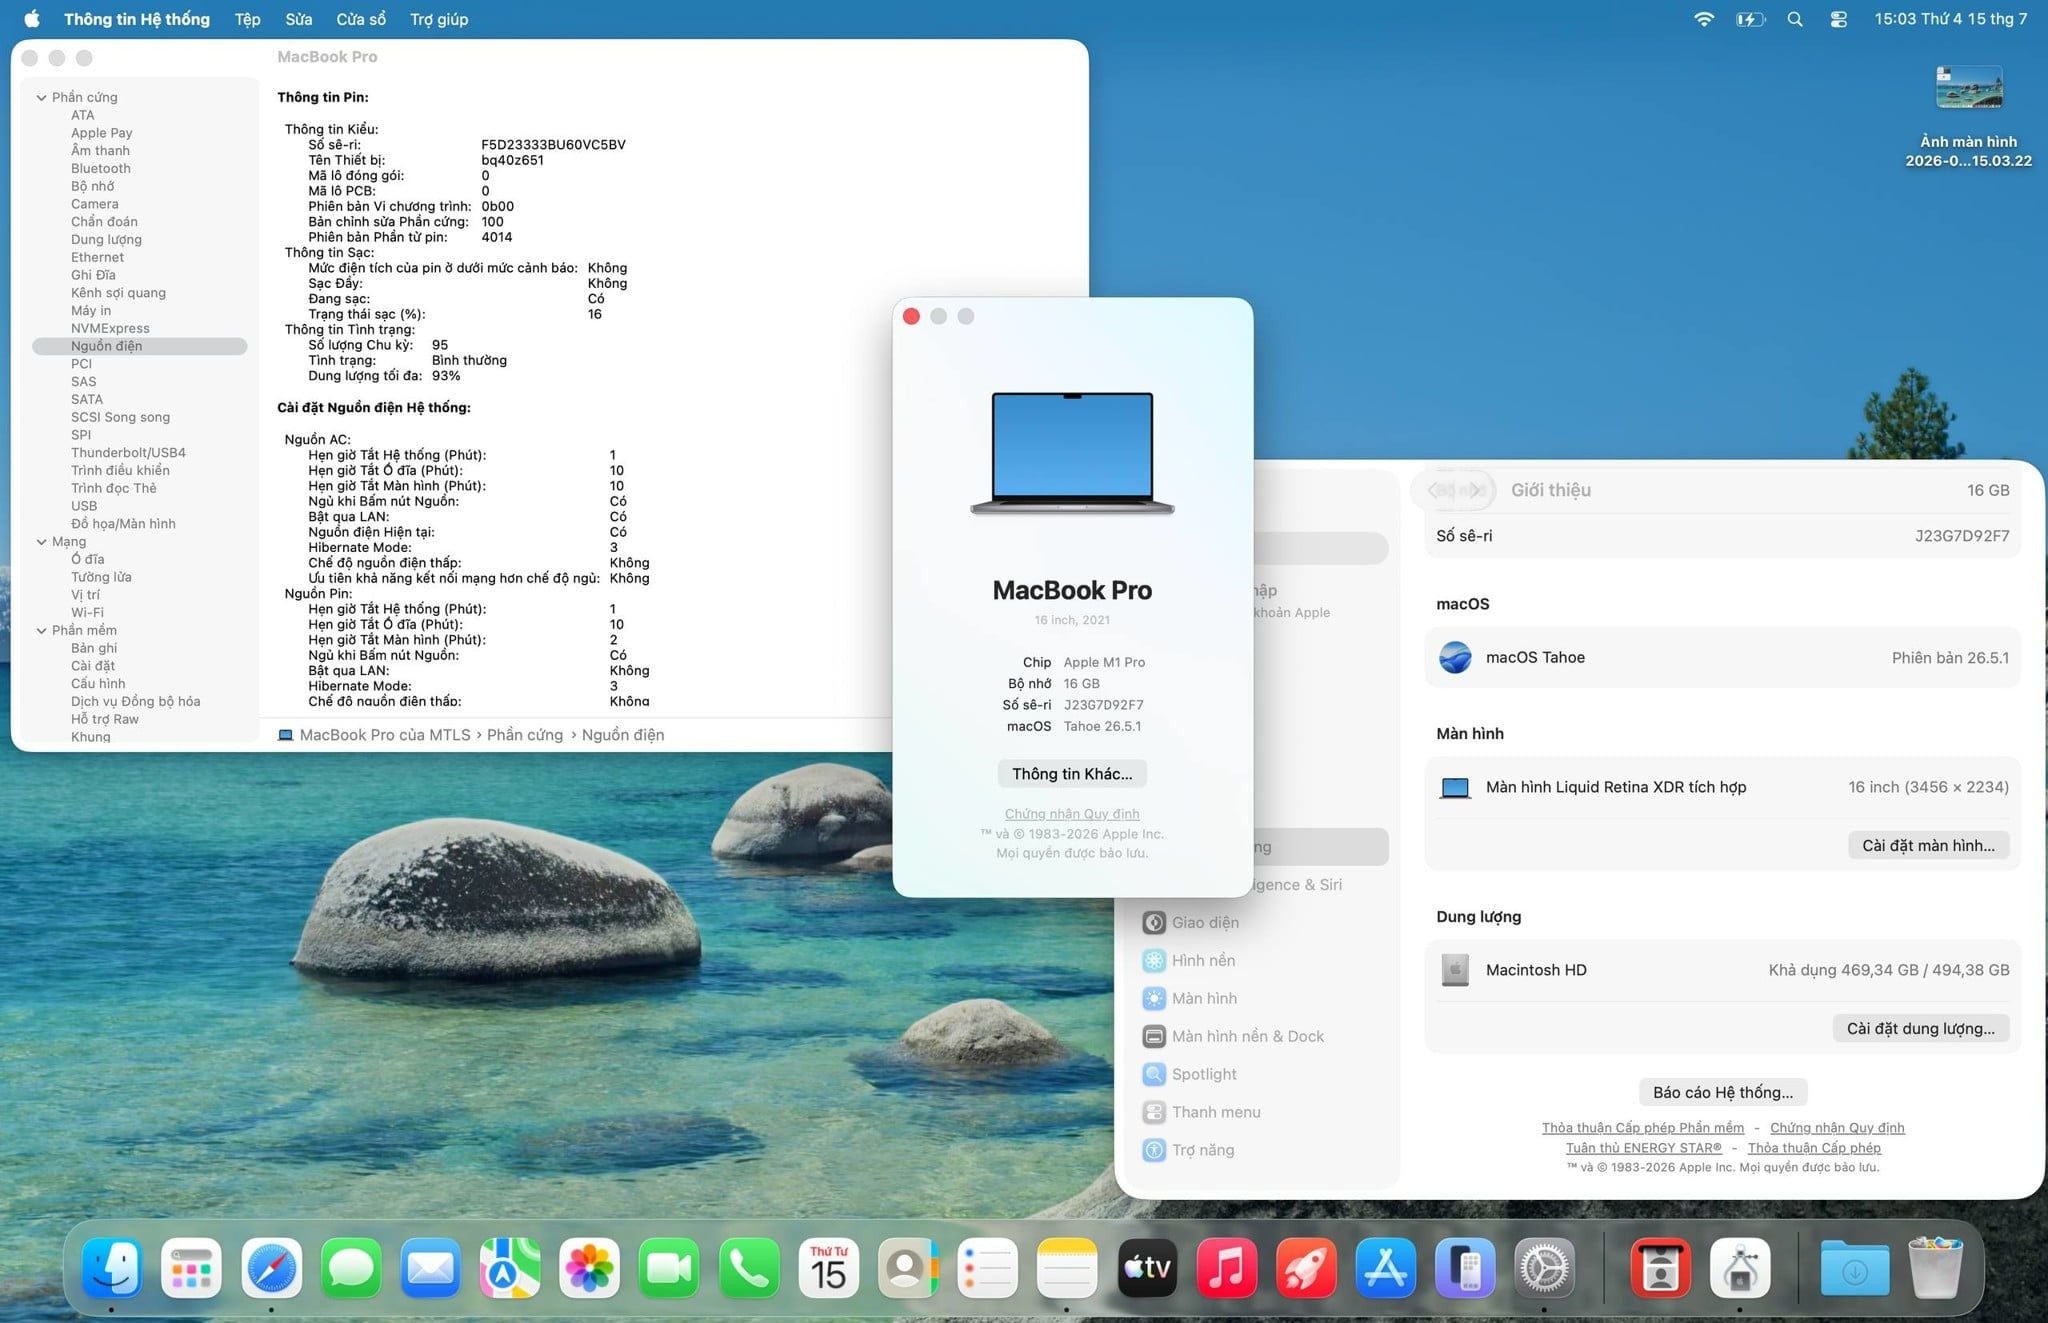Open Finder from the Dock
The height and width of the screenshot is (1323, 2048).
tap(111, 1268)
